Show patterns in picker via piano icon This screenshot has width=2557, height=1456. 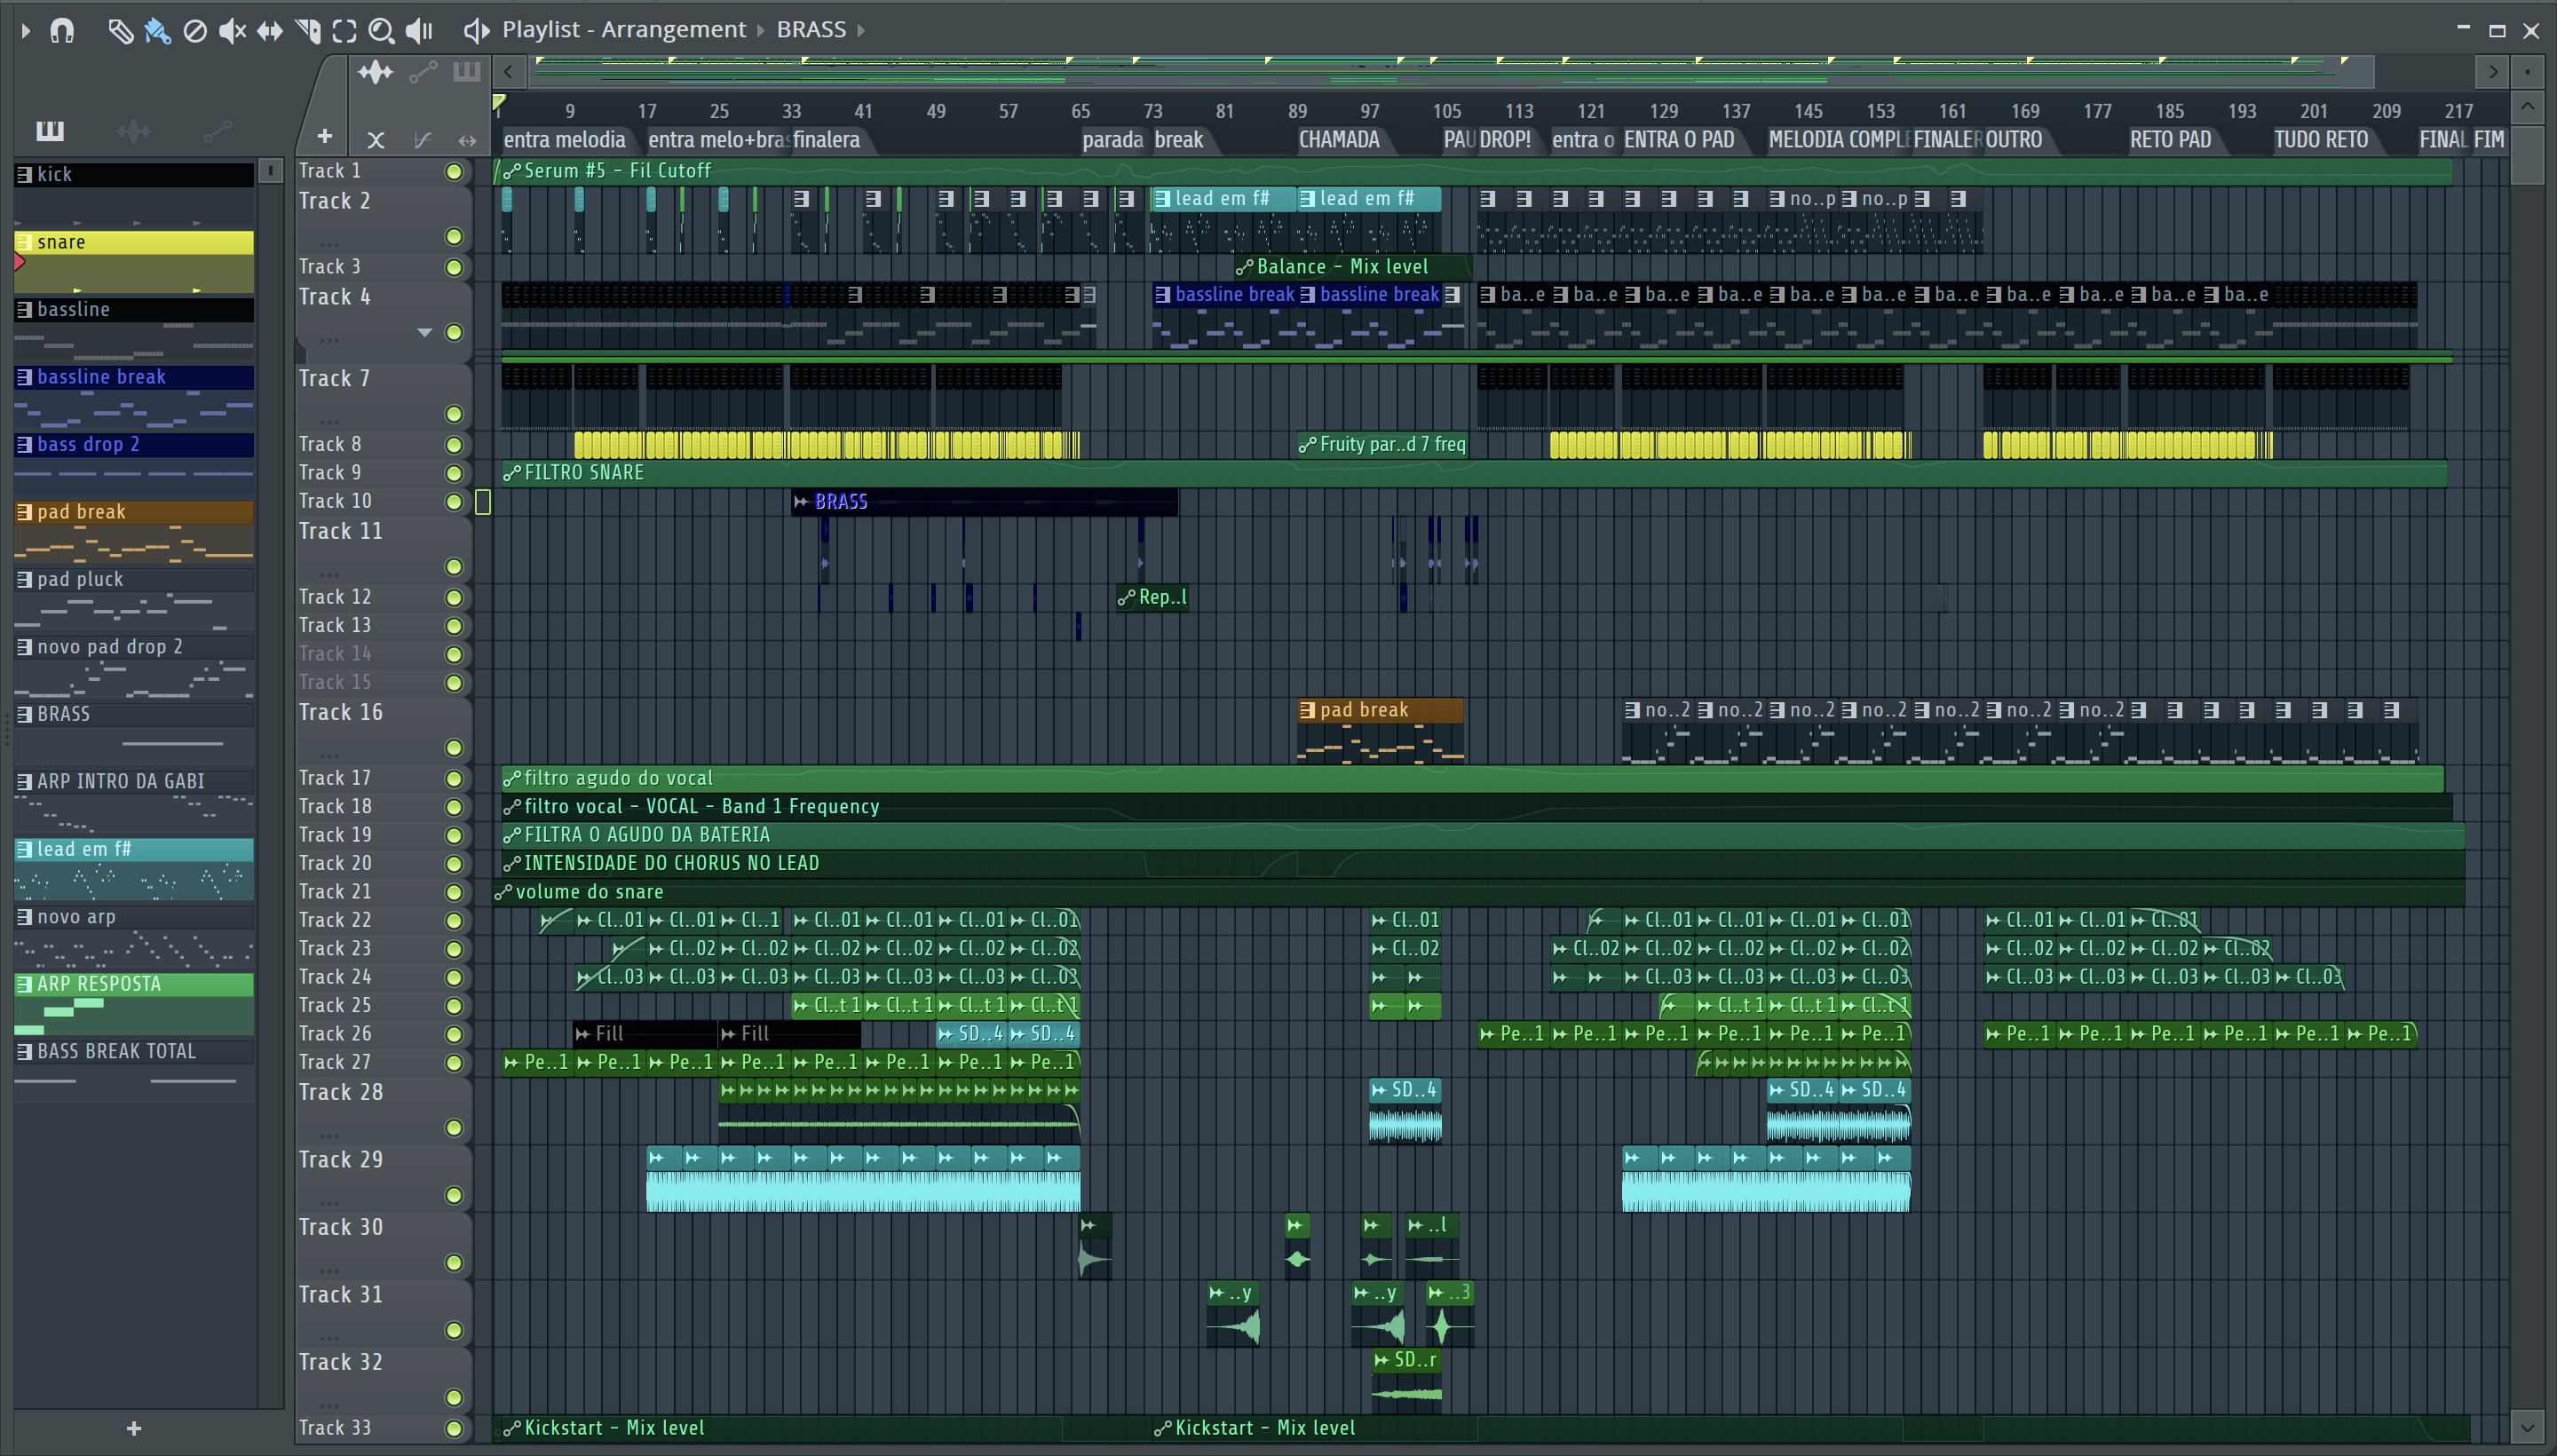pyautogui.click(x=50, y=130)
